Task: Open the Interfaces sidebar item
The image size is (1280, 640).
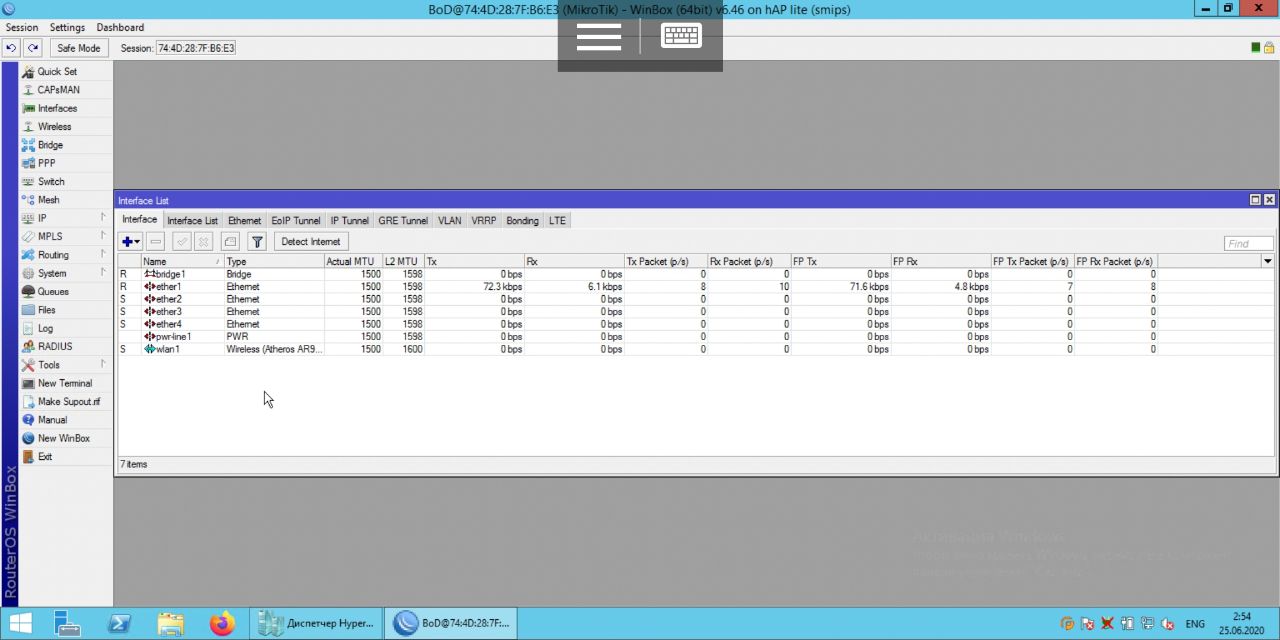Action: point(57,108)
